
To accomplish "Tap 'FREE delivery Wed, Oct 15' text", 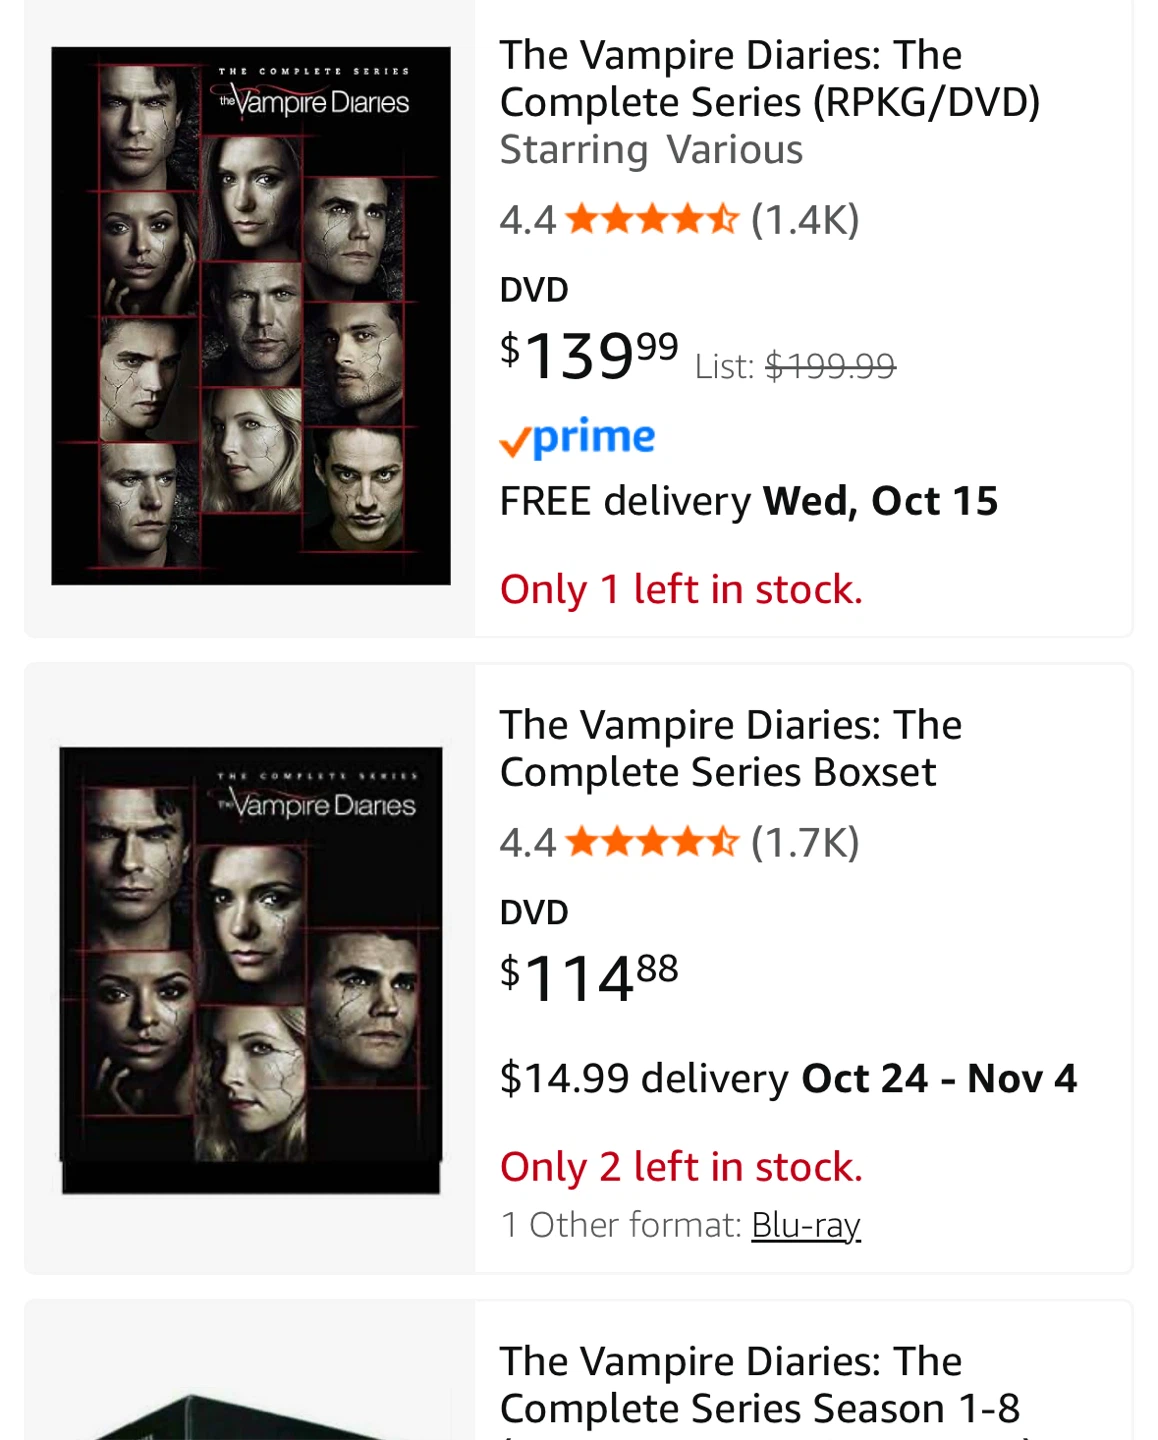I will point(748,501).
